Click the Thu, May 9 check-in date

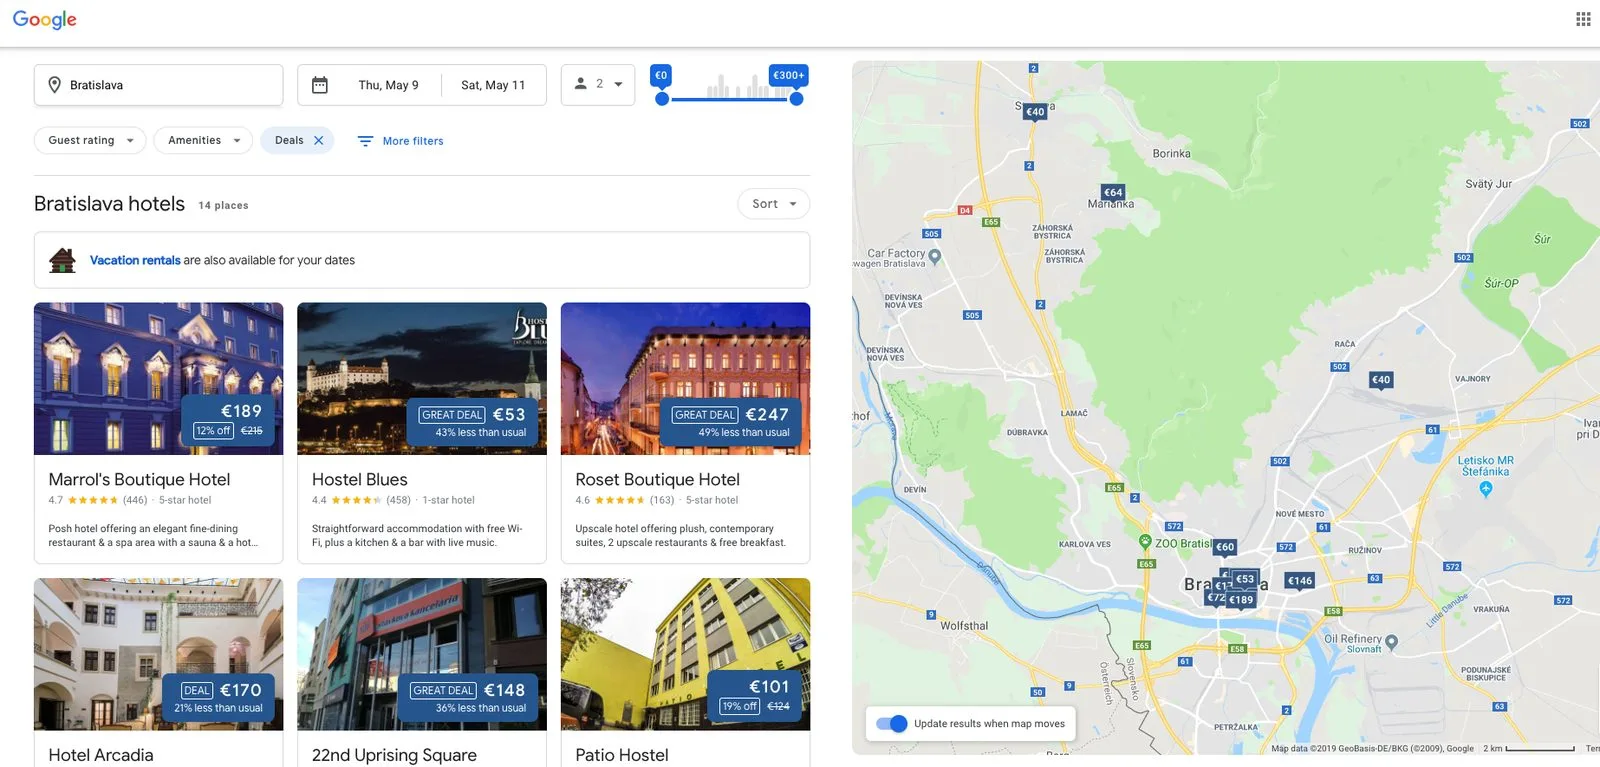pos(389,85)
